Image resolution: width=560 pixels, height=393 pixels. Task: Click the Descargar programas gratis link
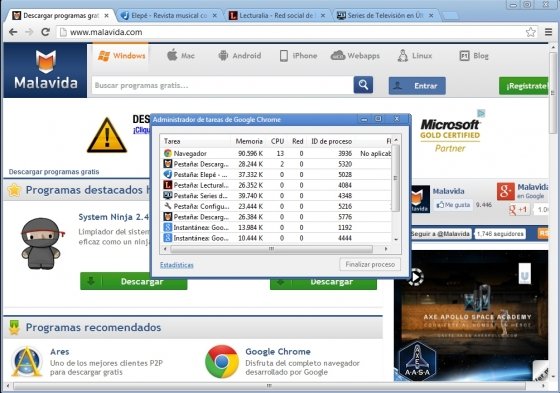(x=54, y=172)
